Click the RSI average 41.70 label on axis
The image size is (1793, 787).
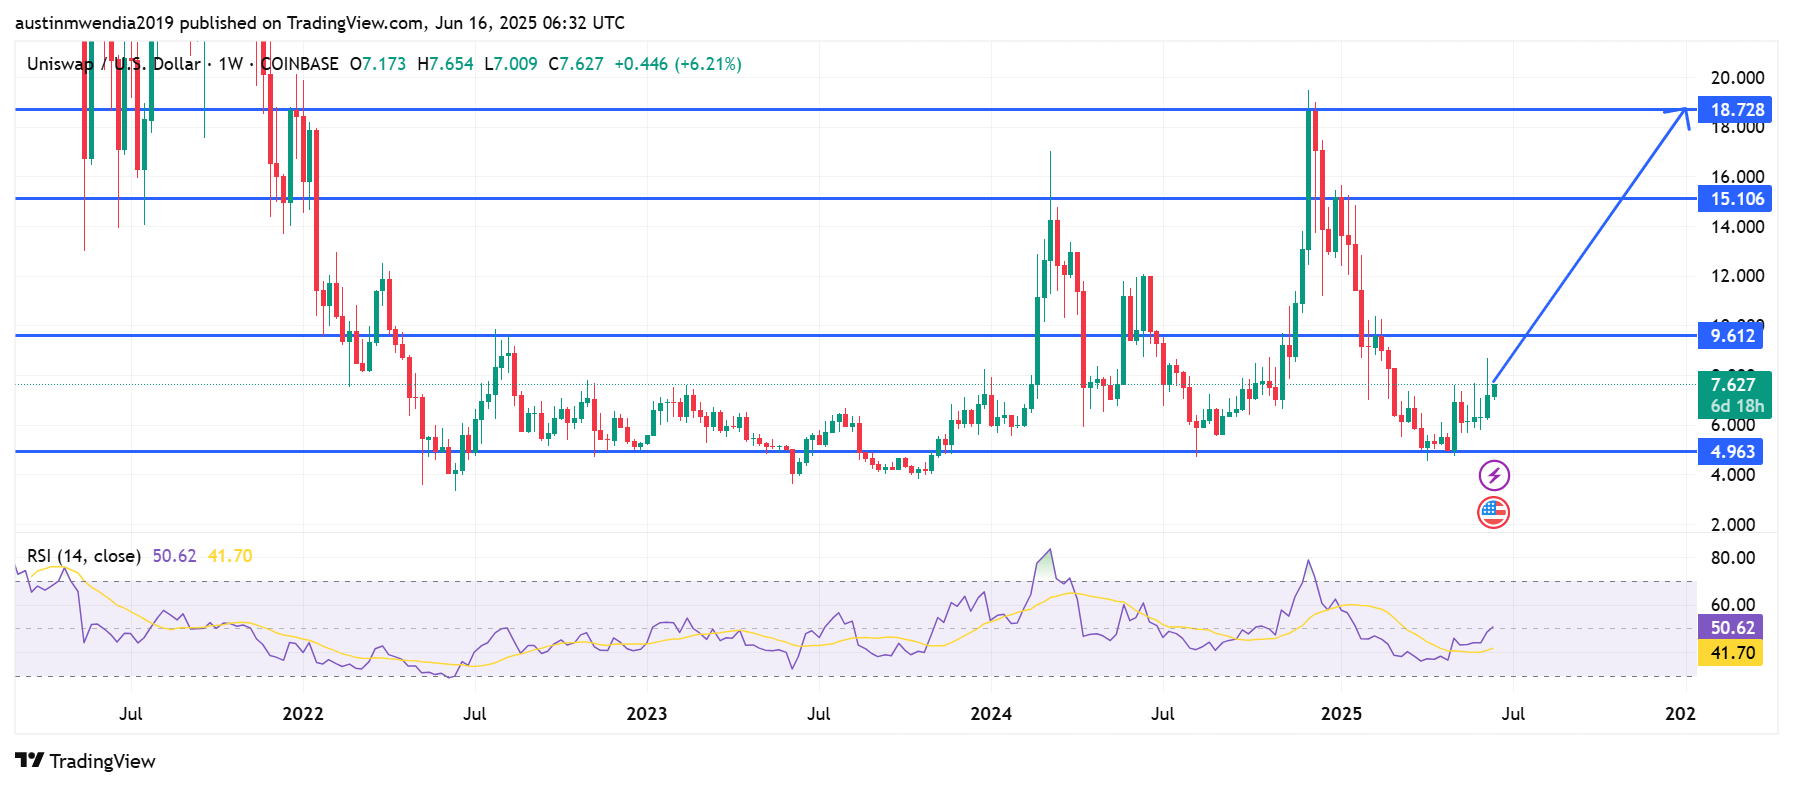(1731, 653)
